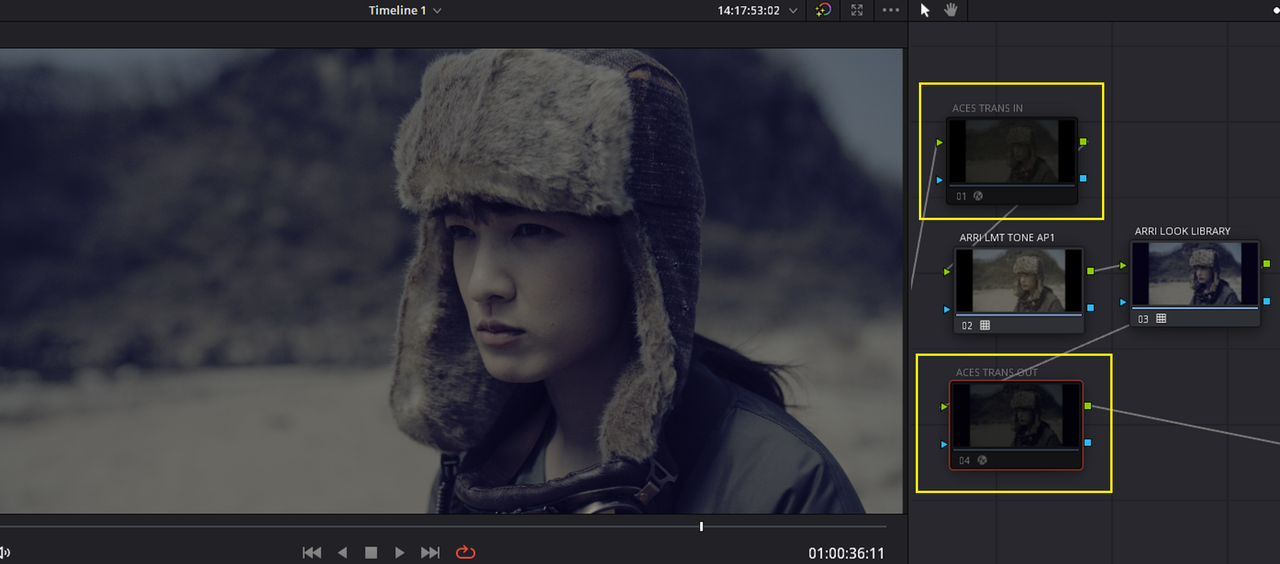Jump to last frame in transport controls
Viewport: 1280px width, 564px height.
coord(430,552)
